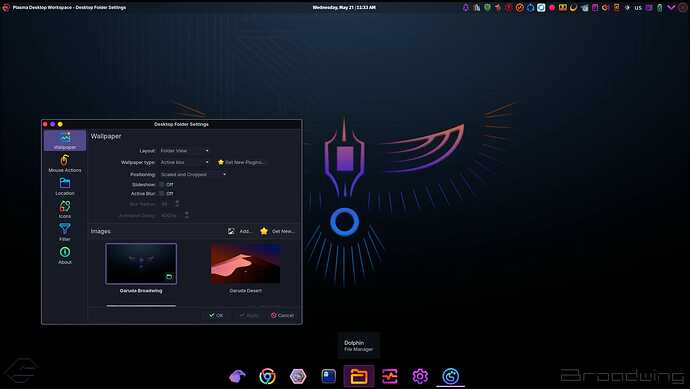
Task: Click the US keyboard layout indicator
Action: tap(638, 7)
